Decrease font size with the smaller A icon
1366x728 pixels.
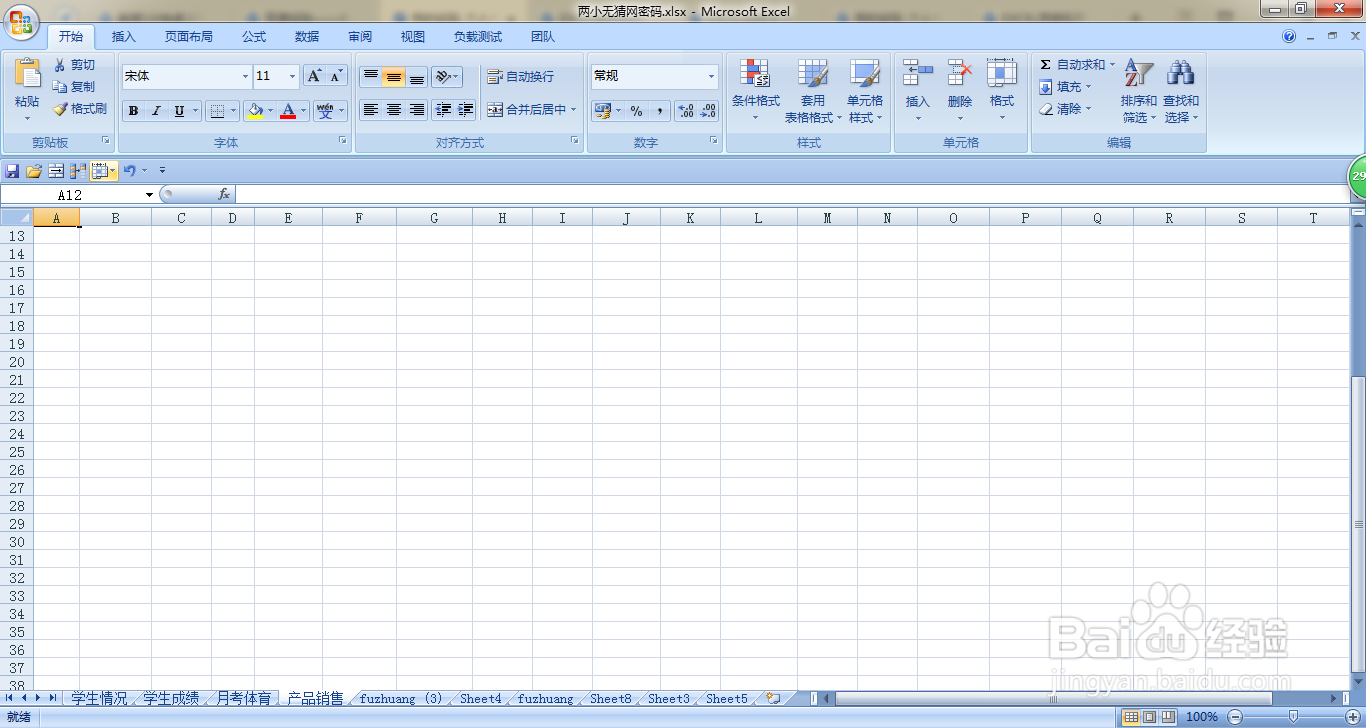click(336, 76)
